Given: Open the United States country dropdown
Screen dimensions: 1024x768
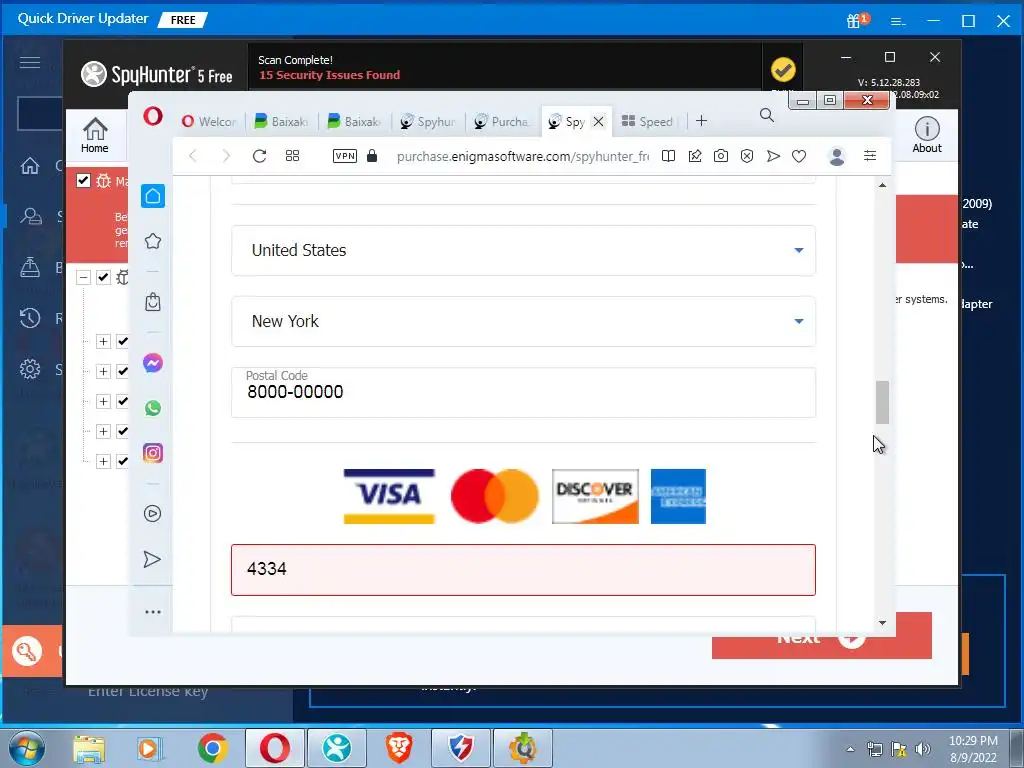Looking at the screenshot, I should [523, 250].
